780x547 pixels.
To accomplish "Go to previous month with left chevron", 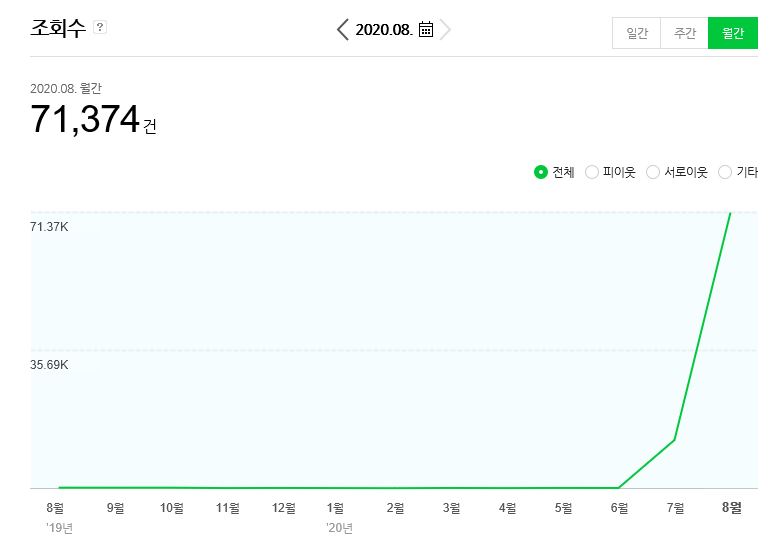I will [343, 29].
